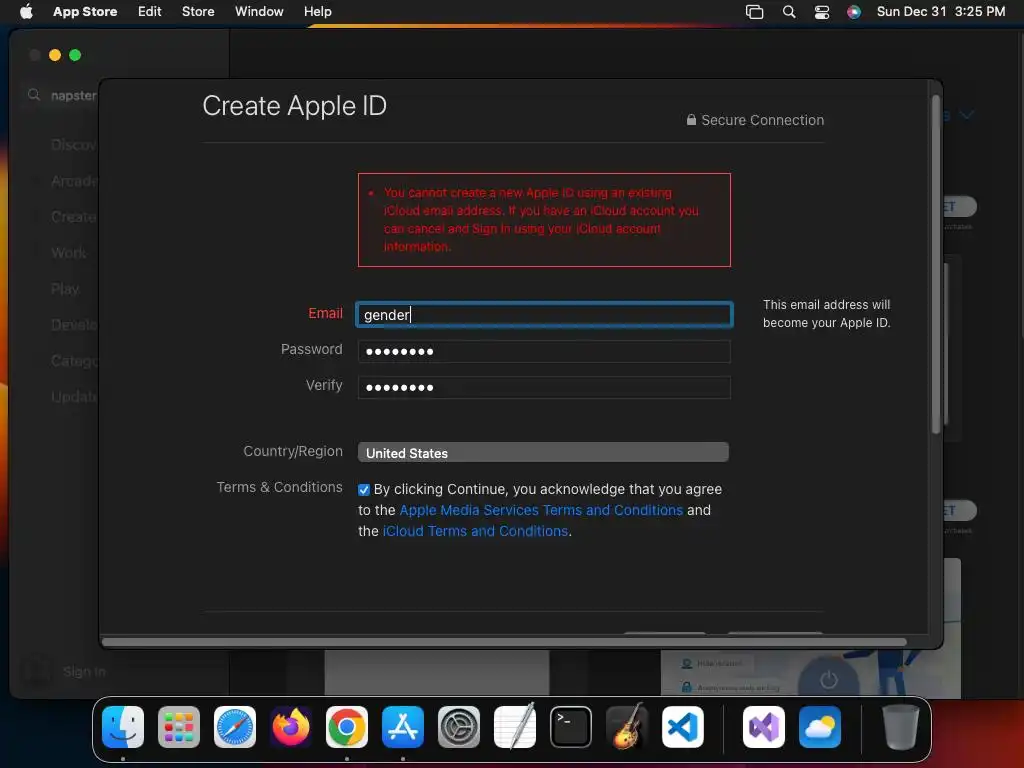Open Visual Studio from the Dock
The height and width of the screenshot is (768, 1024).
pos(764,726)
